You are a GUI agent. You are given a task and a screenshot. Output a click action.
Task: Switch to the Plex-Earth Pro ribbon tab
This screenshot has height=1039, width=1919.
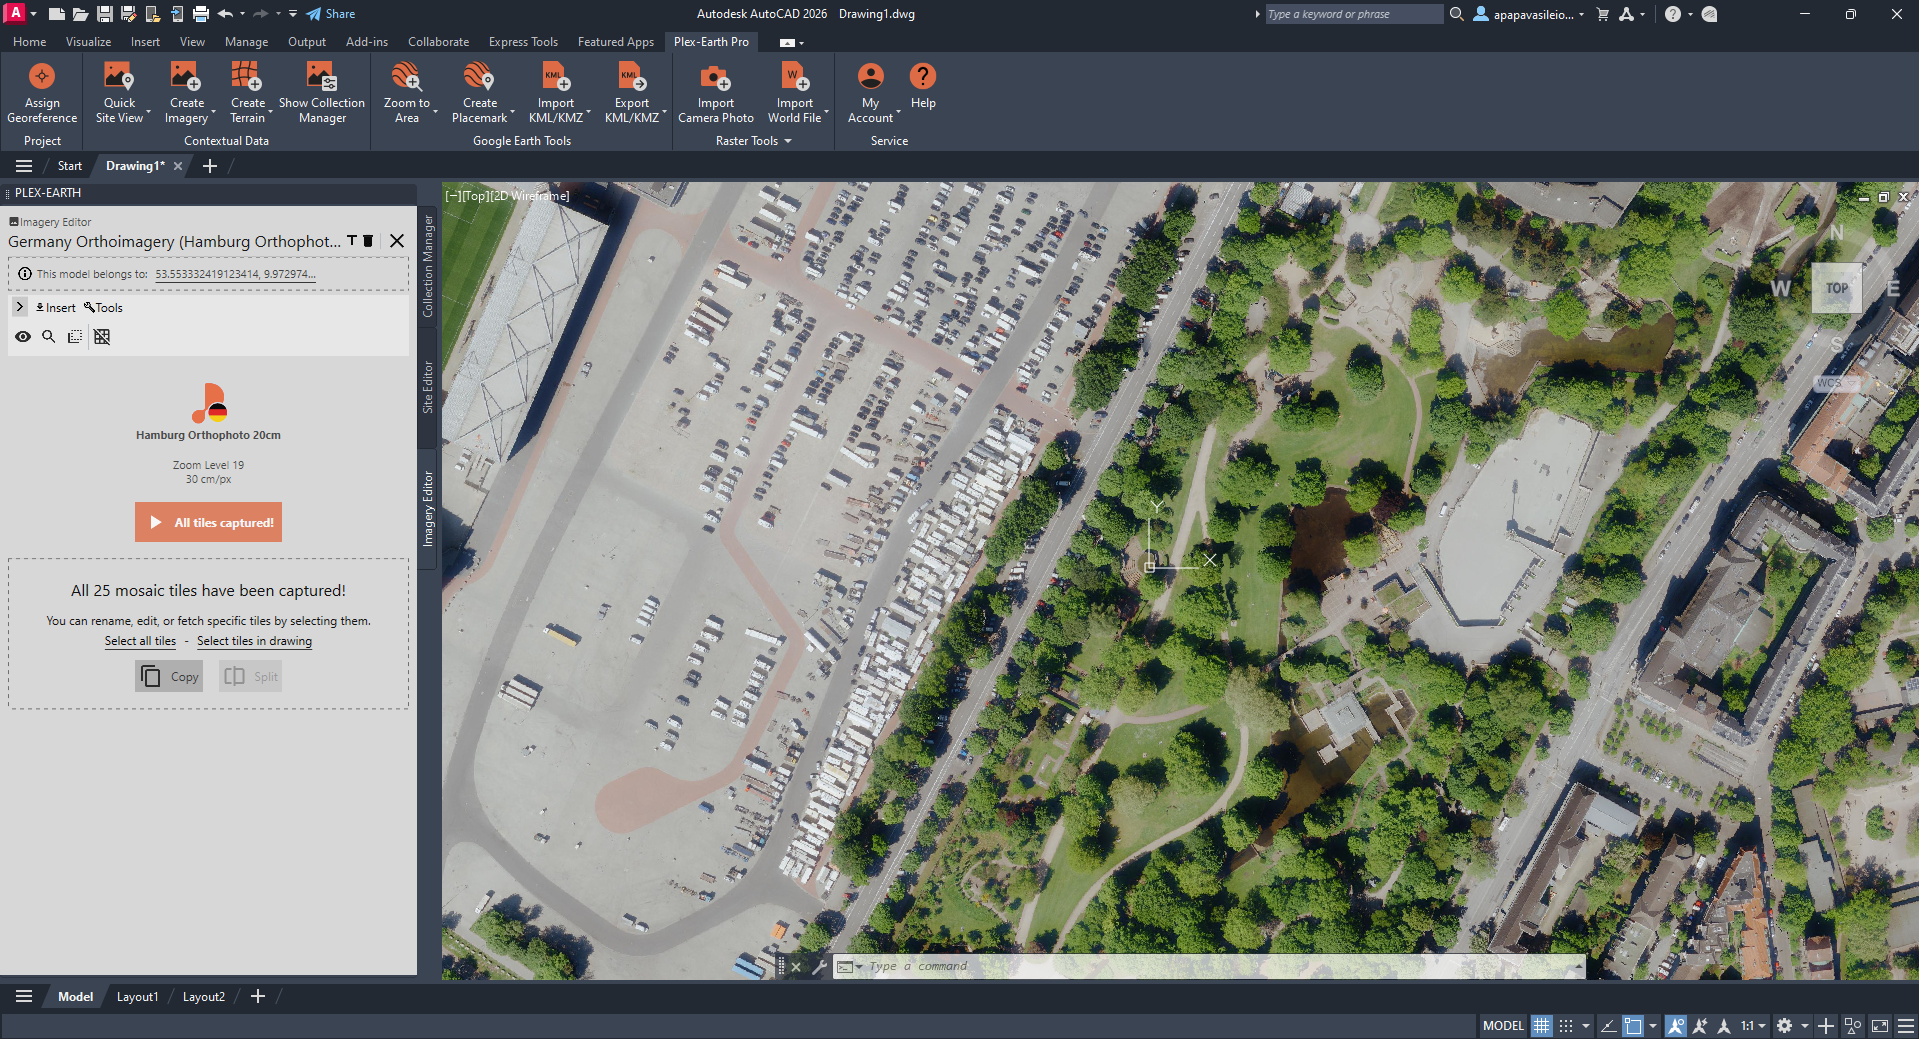tap(711, 41)
